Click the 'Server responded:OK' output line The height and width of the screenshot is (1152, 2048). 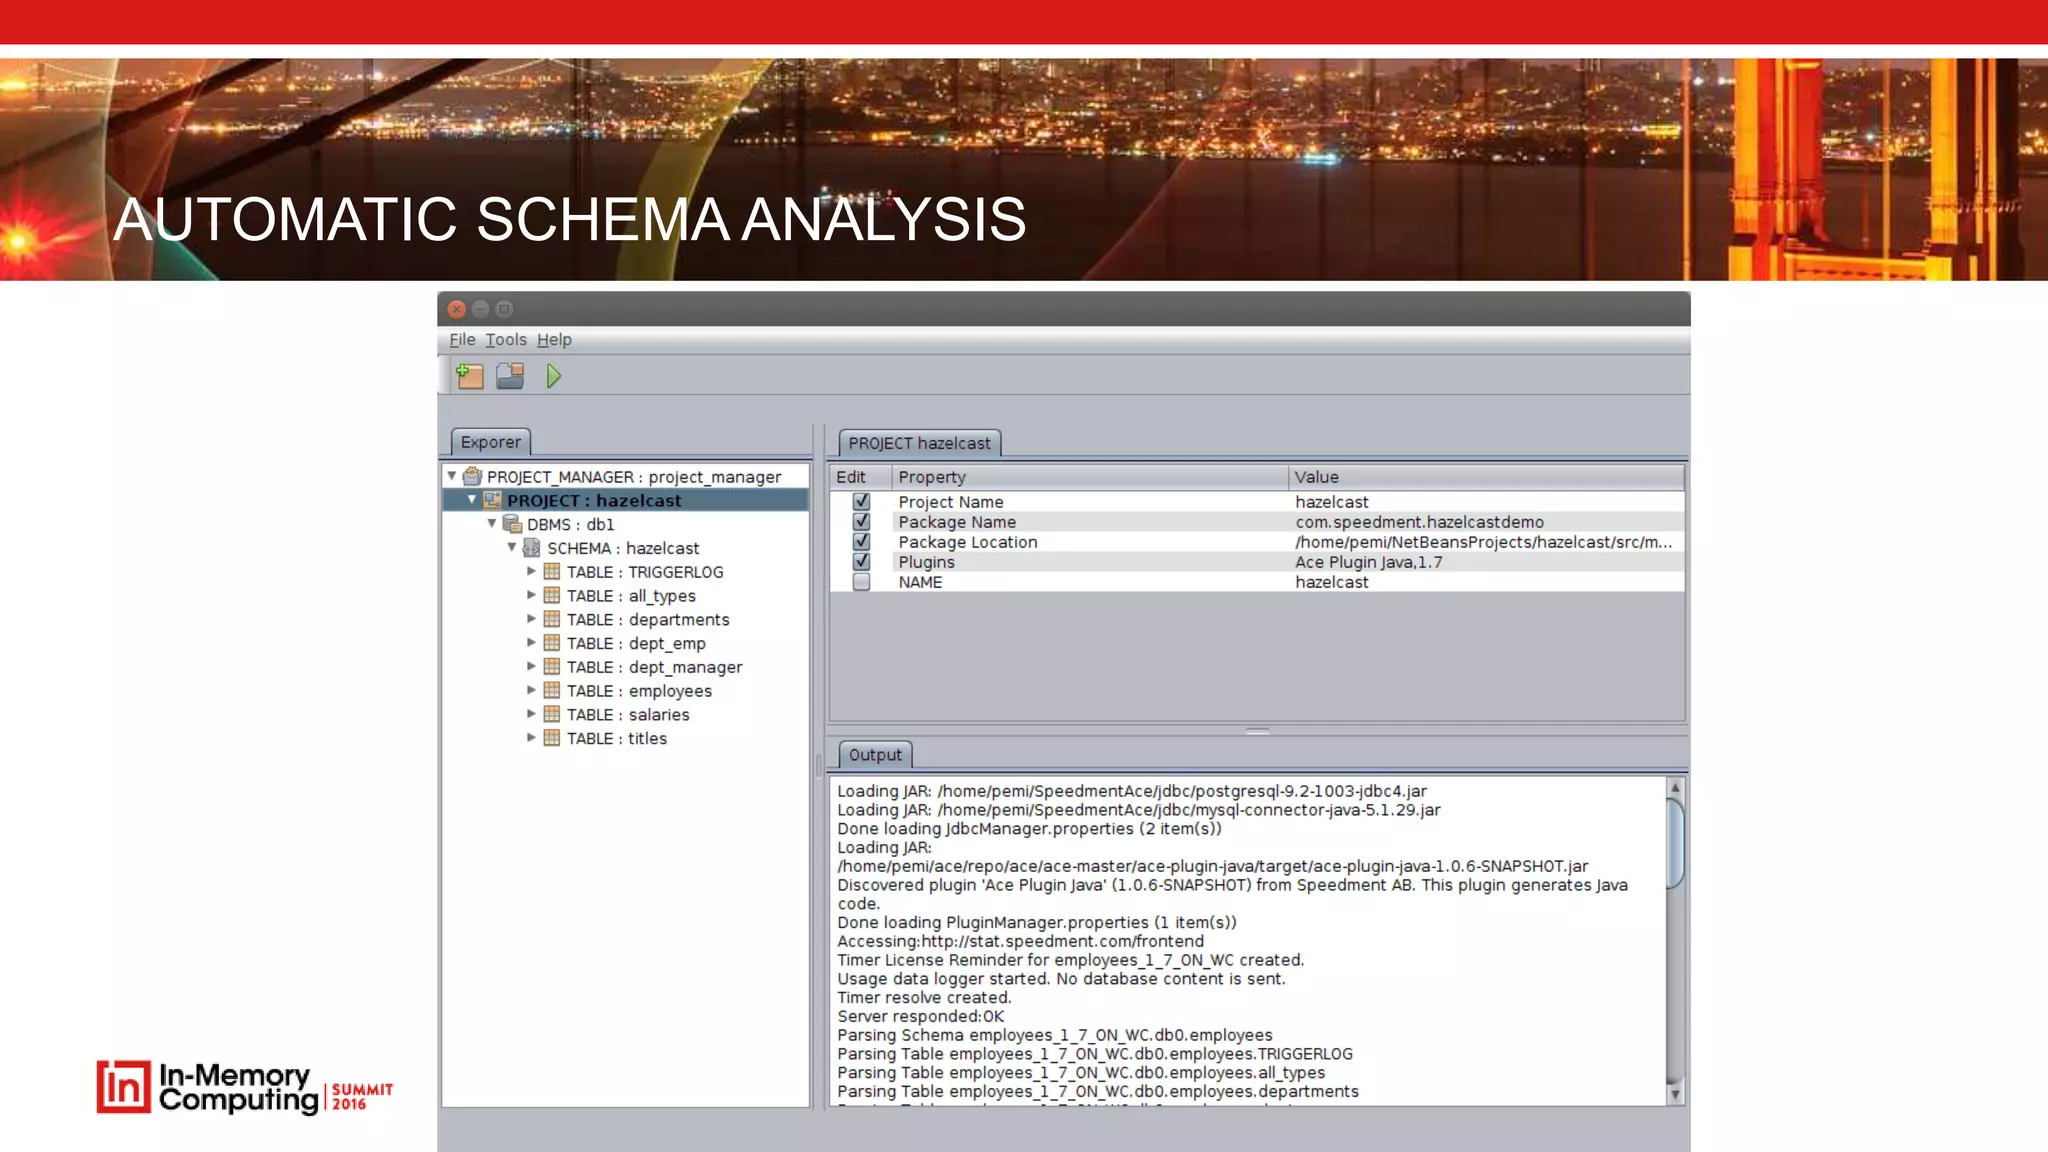coord(920,1016)
